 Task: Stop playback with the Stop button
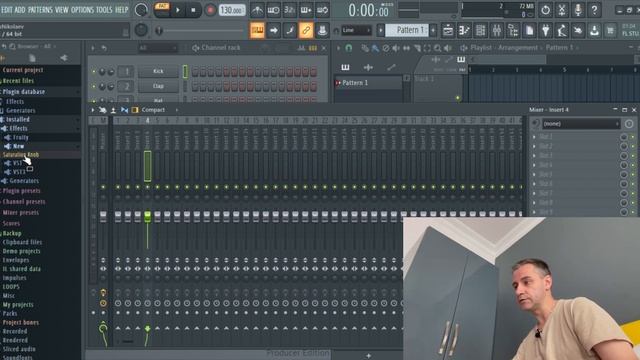pyautogui.click(x=193, y=10)
